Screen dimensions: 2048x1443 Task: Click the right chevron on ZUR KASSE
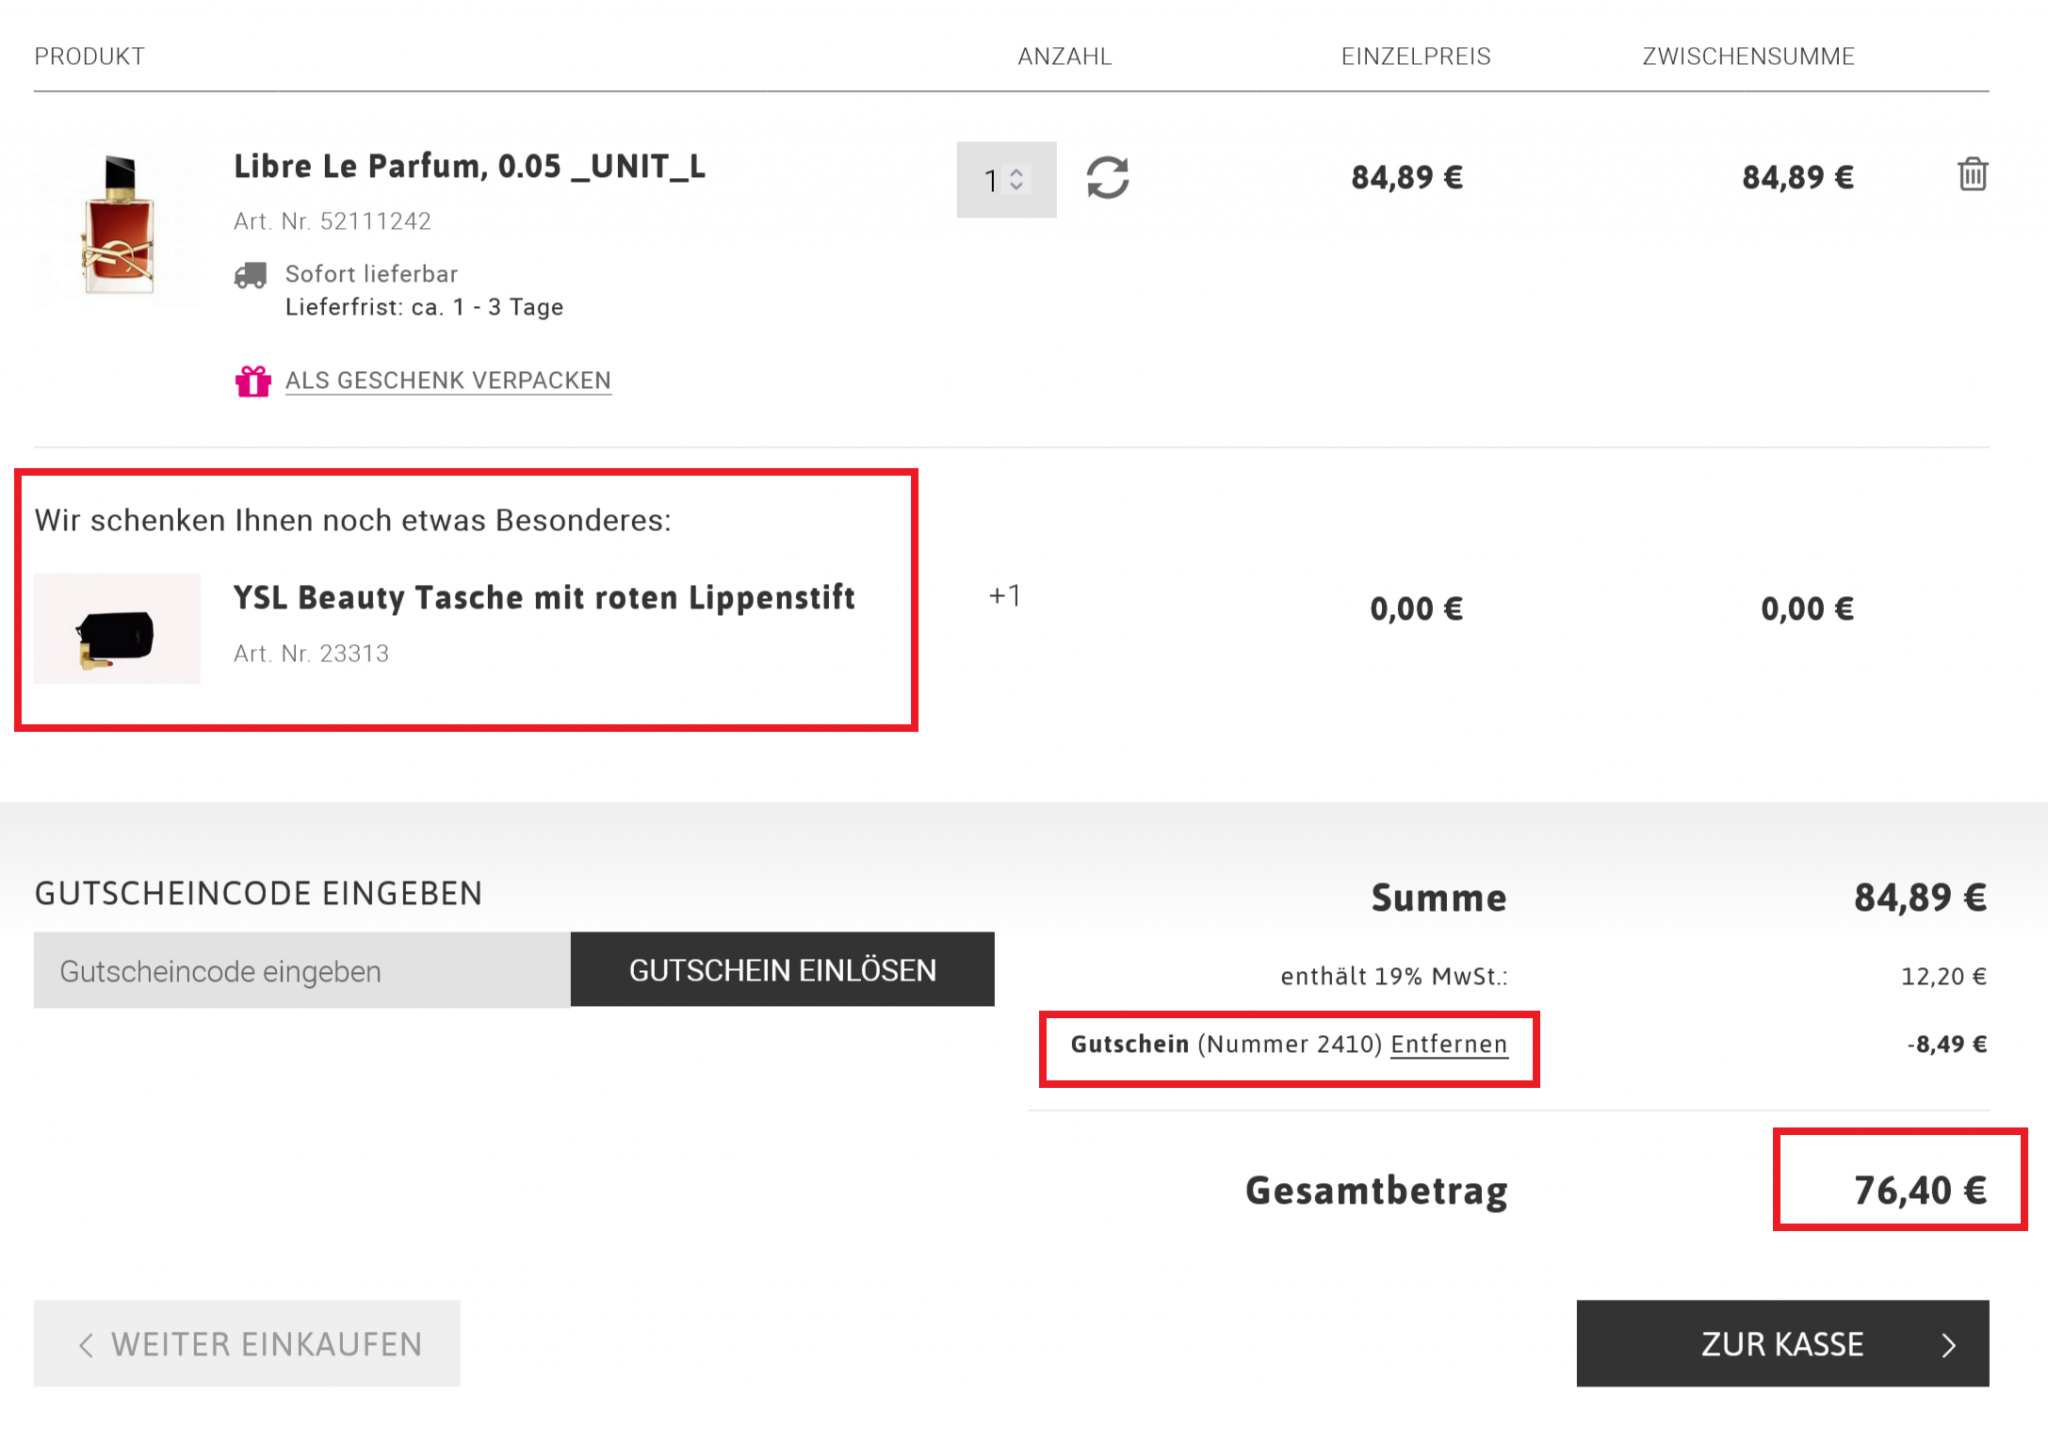[x=1948, y=1345]
